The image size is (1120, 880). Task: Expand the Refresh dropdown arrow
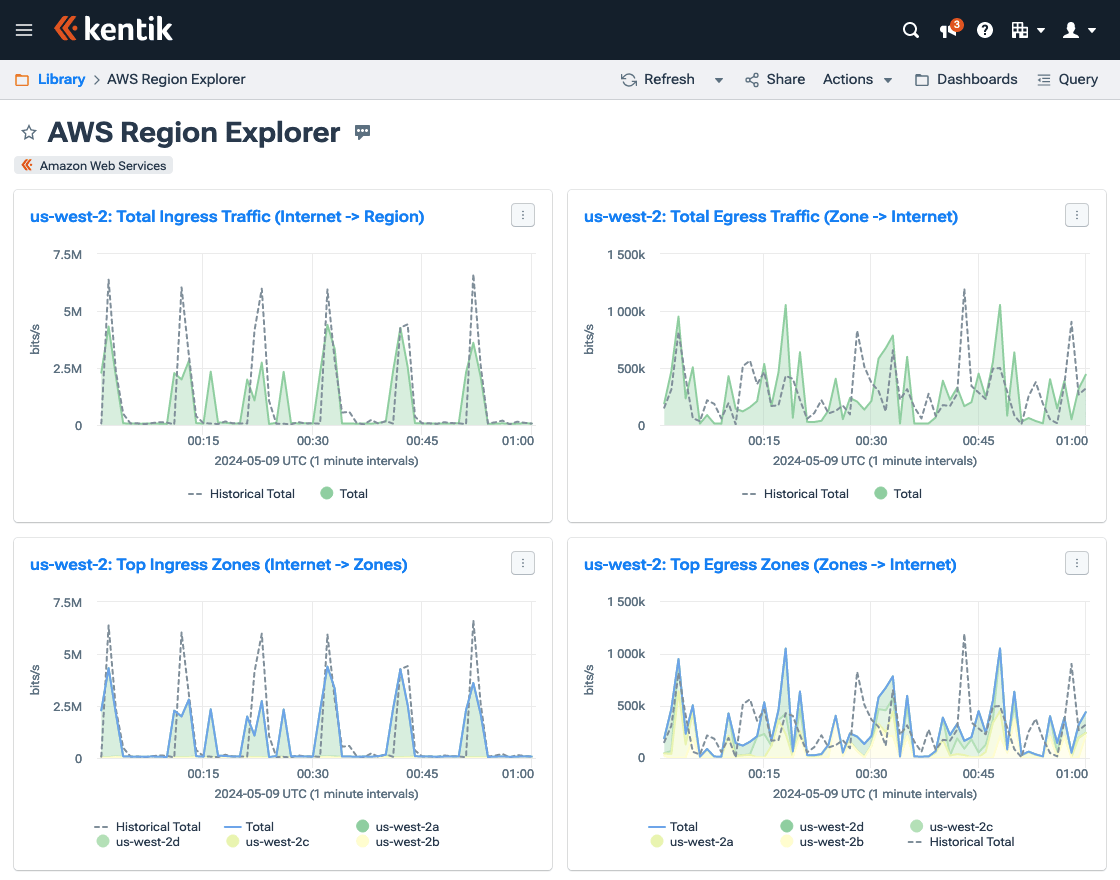point(718,79)
